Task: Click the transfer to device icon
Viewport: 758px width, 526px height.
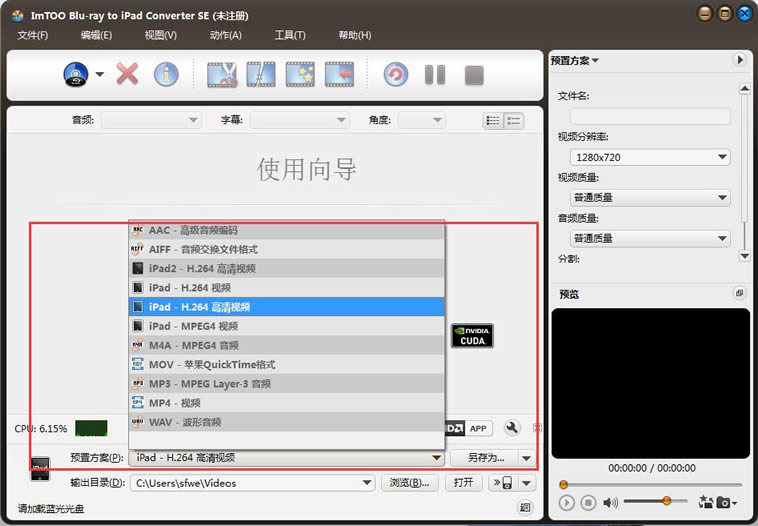Action: (x=503, y=482)
